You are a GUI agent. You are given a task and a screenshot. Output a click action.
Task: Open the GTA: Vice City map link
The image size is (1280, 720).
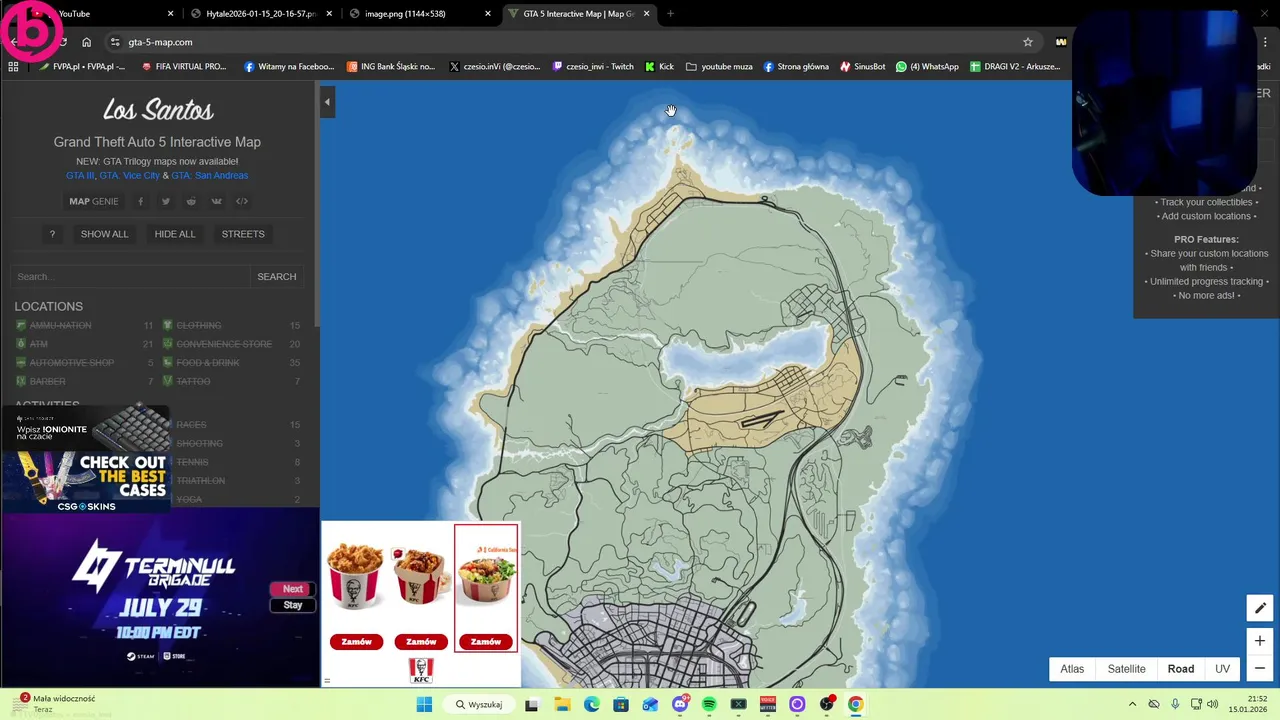129,175
